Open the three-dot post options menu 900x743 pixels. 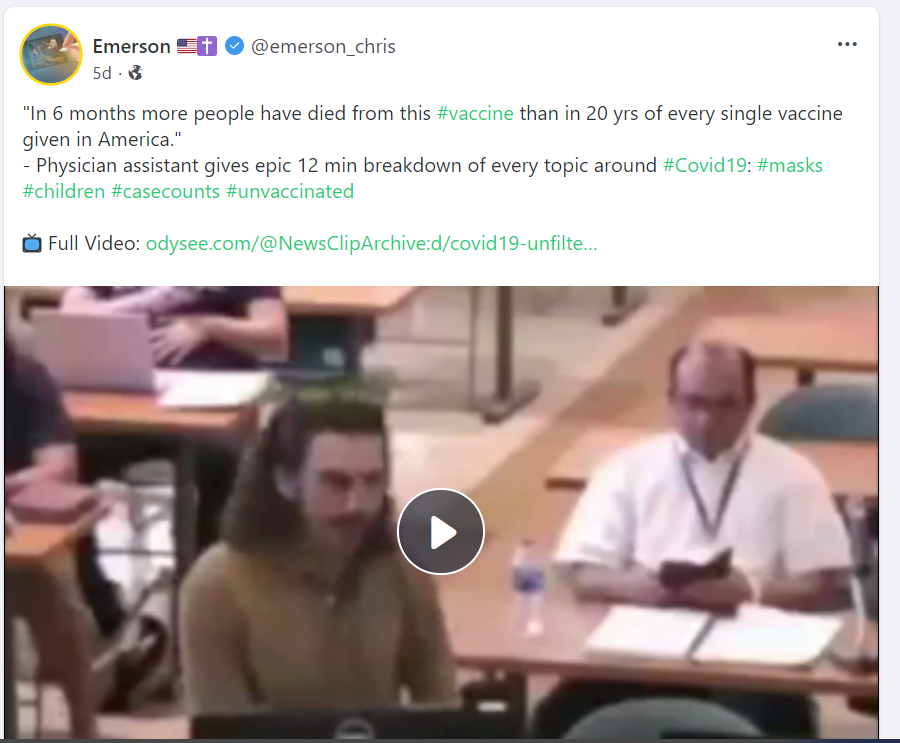[847, 44]
